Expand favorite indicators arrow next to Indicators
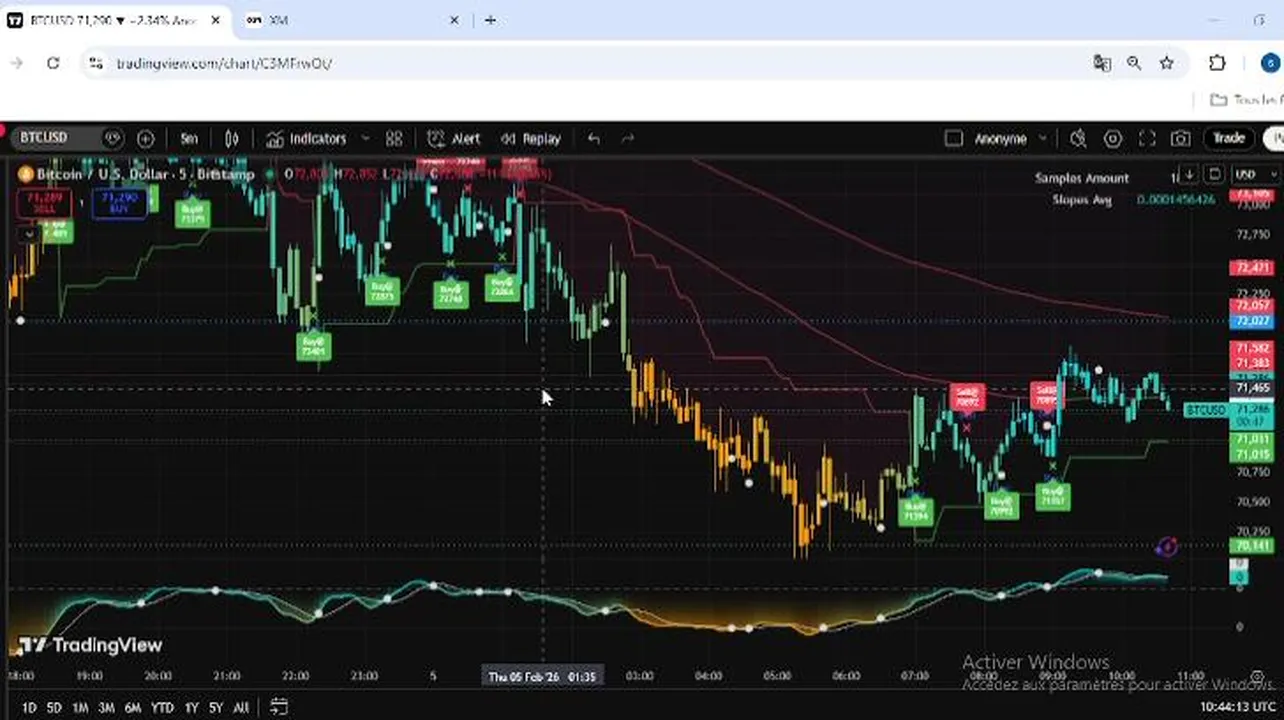This screenshot has width=1284, height=720. point(365,139)
